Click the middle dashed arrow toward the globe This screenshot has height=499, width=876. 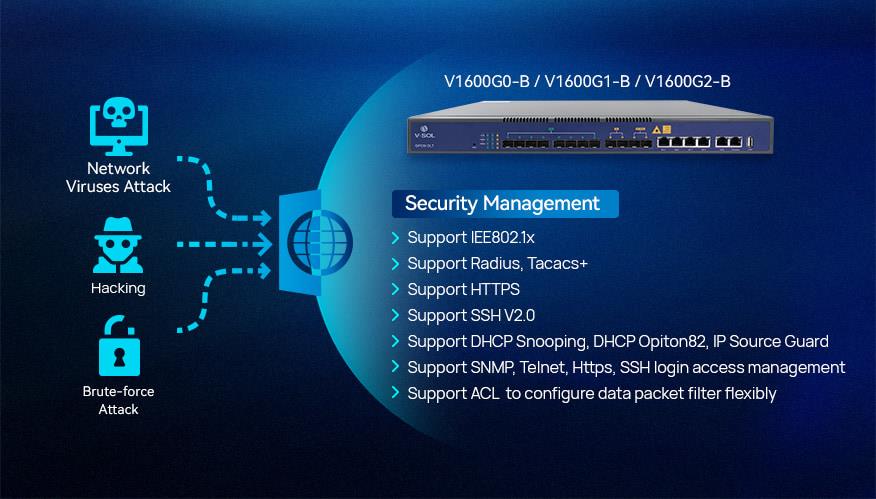tap(225, 244)
